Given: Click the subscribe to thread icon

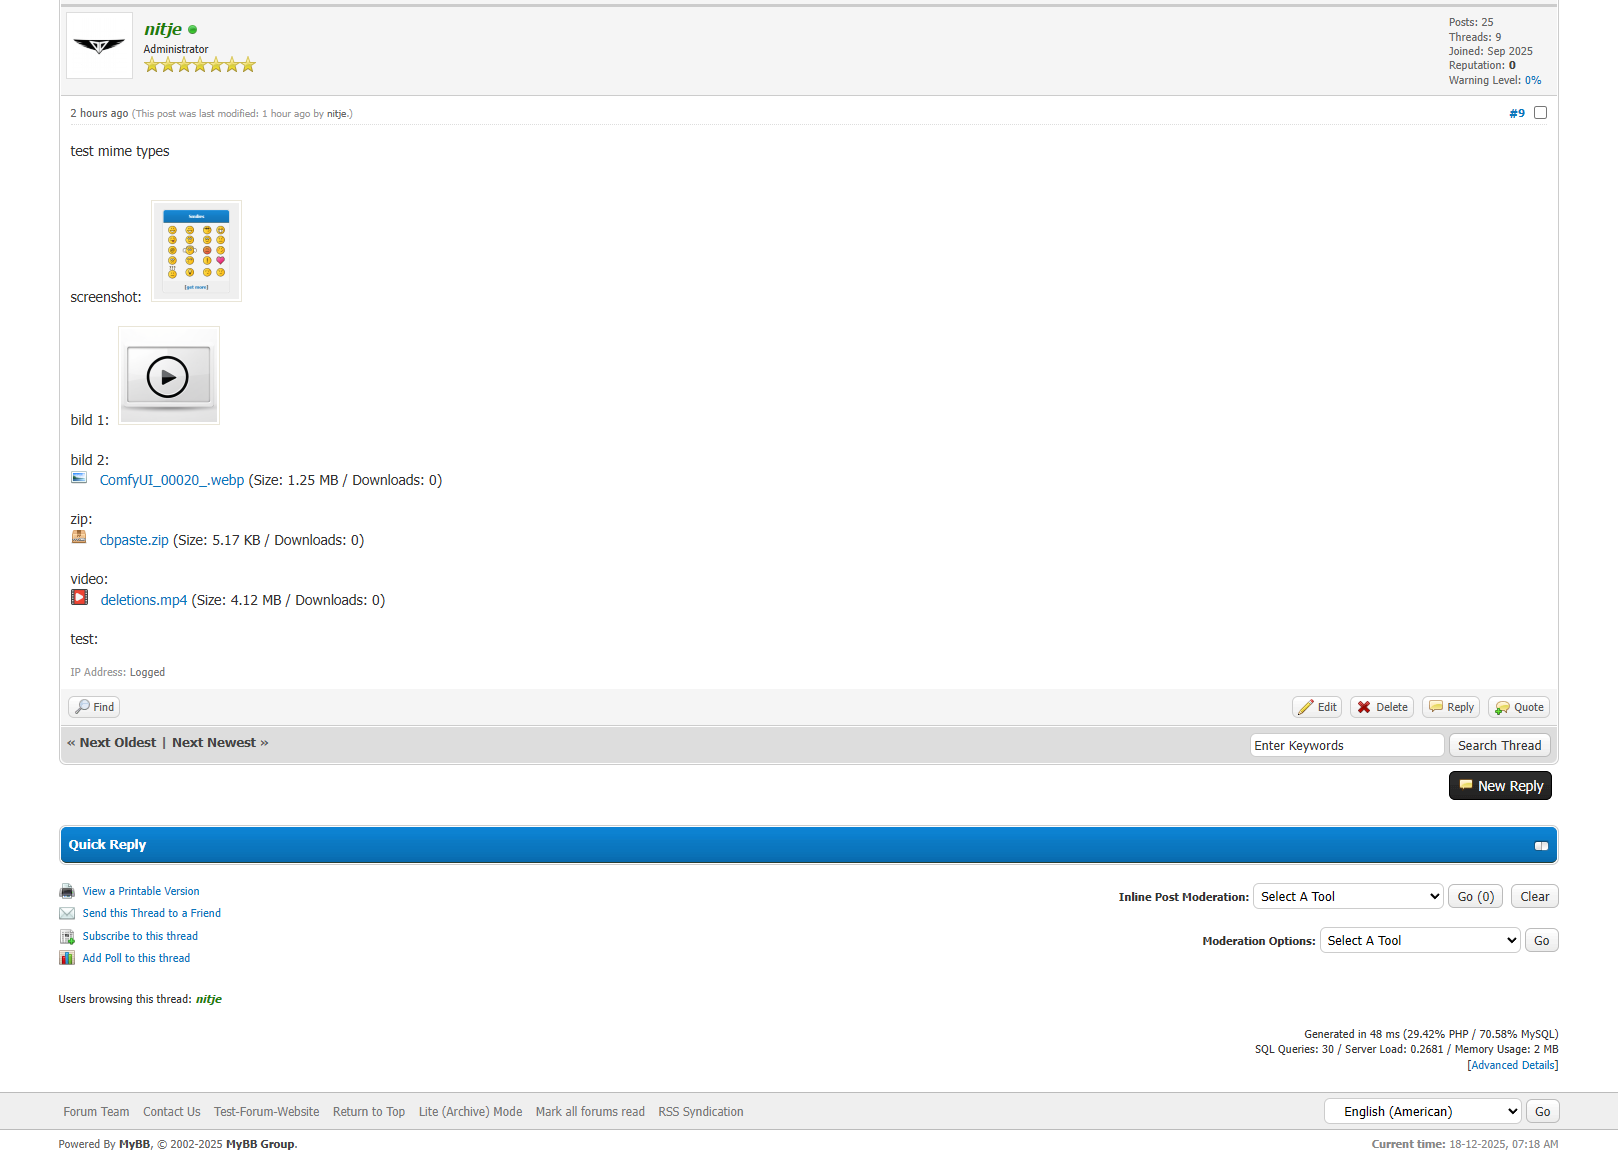Looking at the screenshot, I should point(67,936).
